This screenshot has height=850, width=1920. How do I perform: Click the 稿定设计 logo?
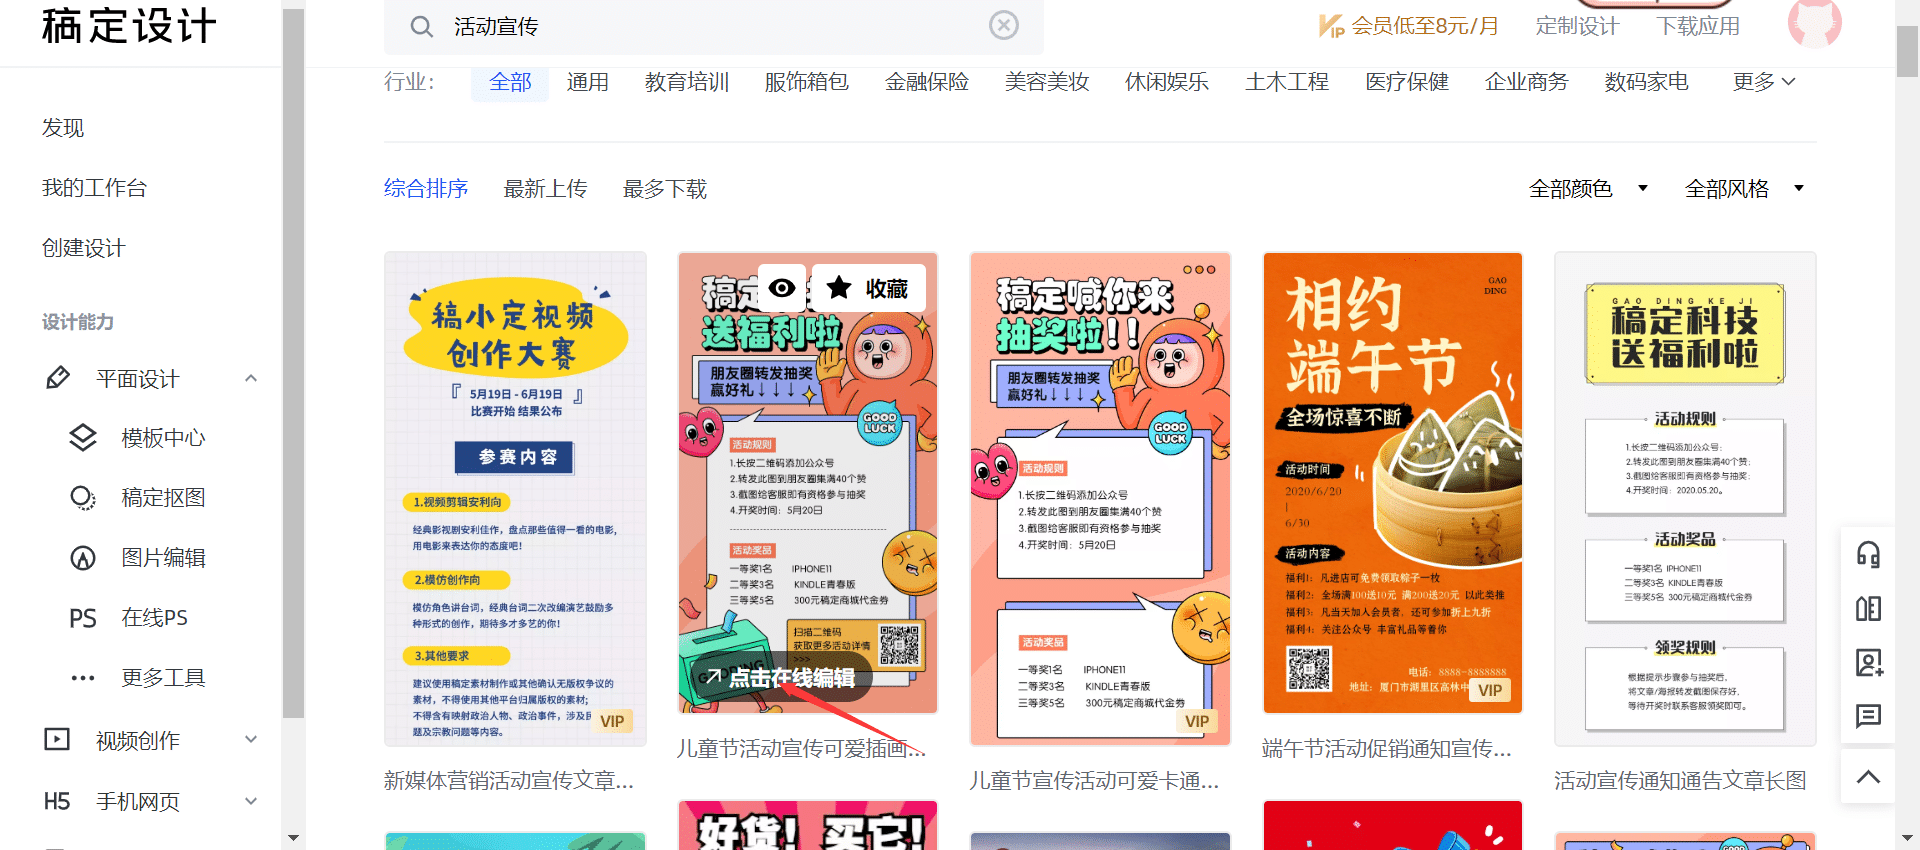(x=129, y=26)
